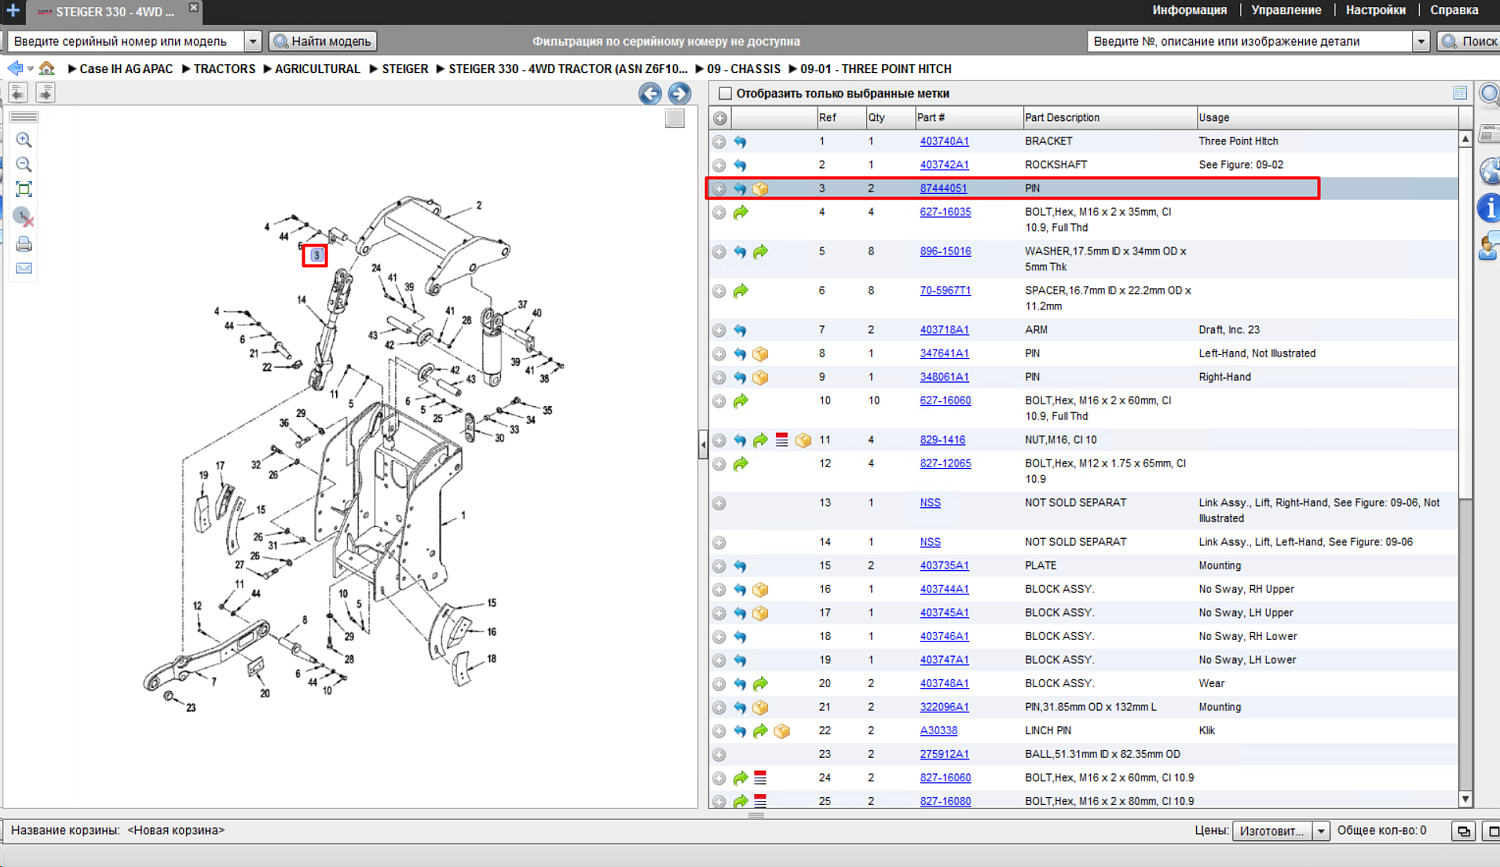This screenshot has width=1500, height=867.
Task: Zoom in on the parts diagram
Action: click(x=24, y=141)
